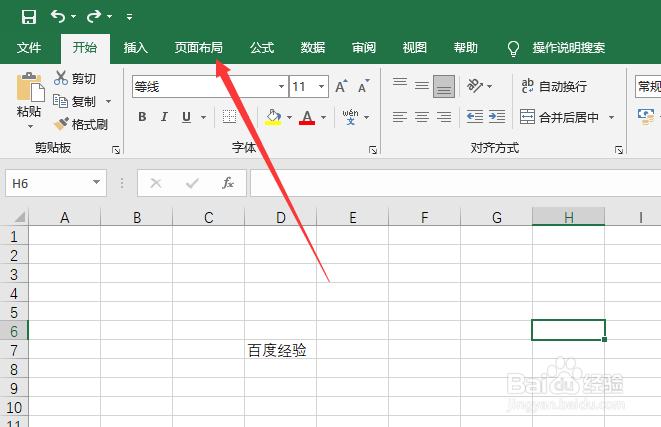Open the 公式 ribbon tab

point(262,48)
